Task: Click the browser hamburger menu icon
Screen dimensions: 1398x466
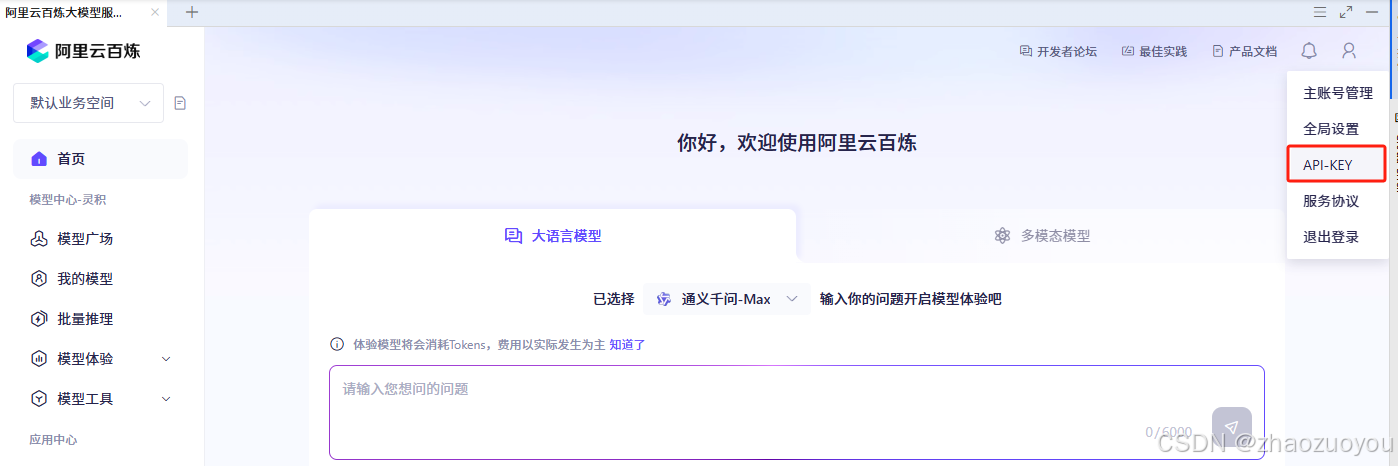Action: click(1320, 12)
